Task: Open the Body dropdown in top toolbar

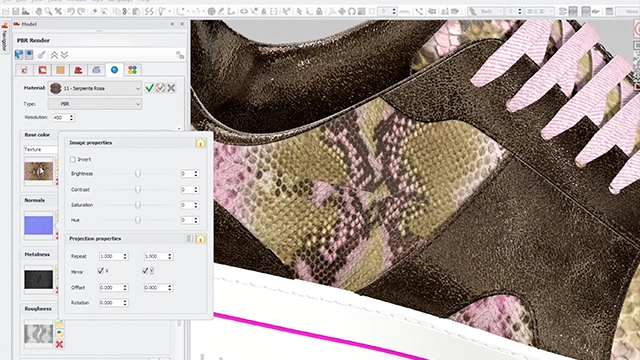Action: 485,11
